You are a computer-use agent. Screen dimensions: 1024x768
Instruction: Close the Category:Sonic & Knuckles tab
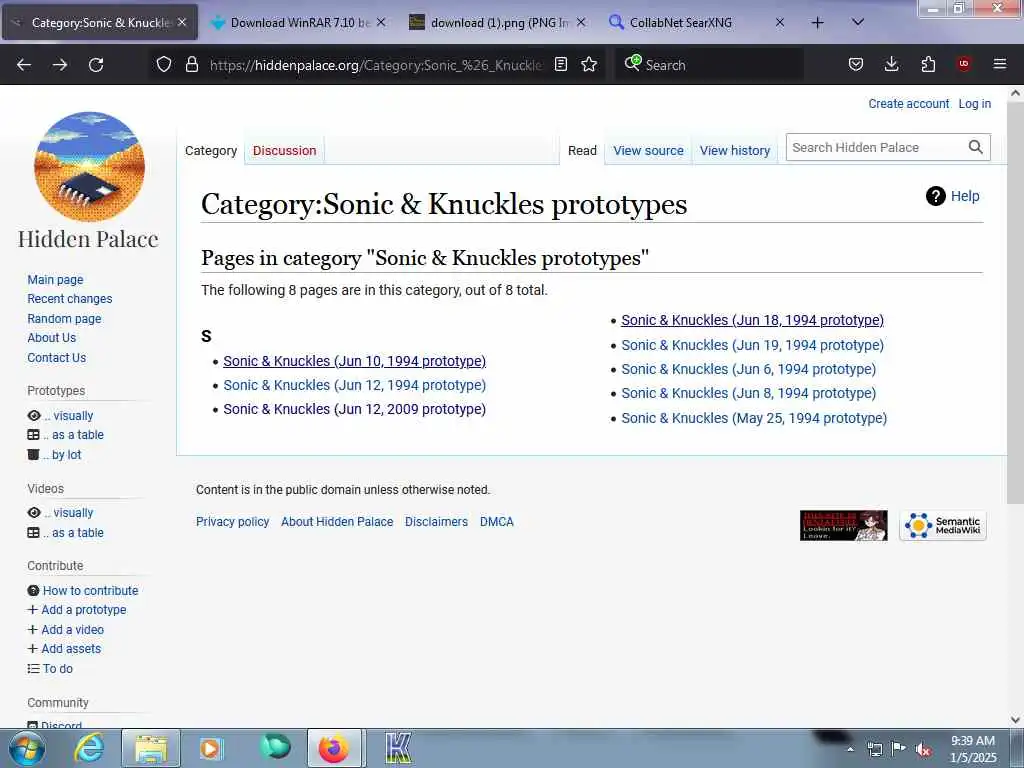pos(182,22)
